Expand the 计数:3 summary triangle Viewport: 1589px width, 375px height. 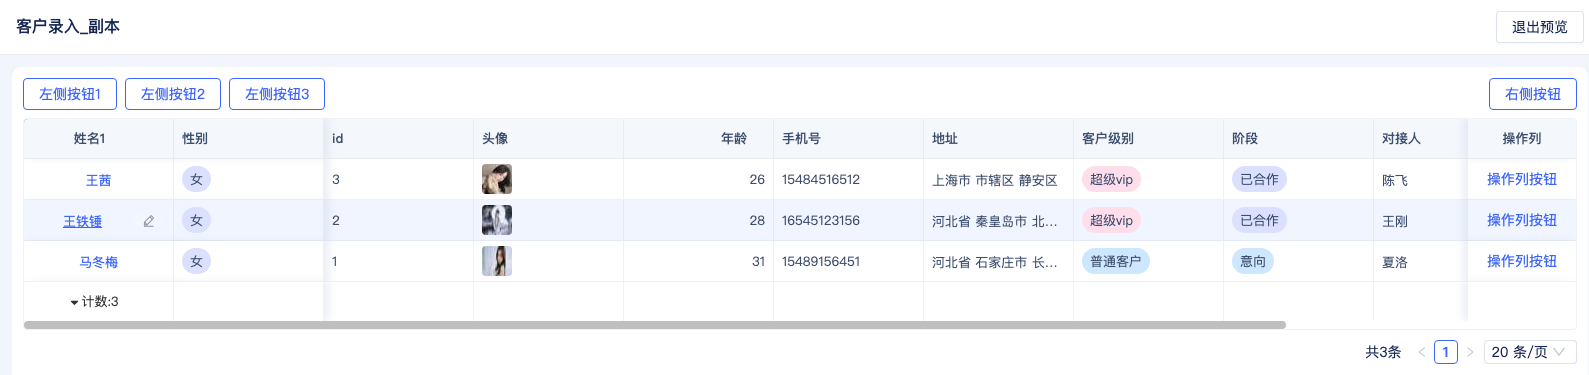click(75, 302)
